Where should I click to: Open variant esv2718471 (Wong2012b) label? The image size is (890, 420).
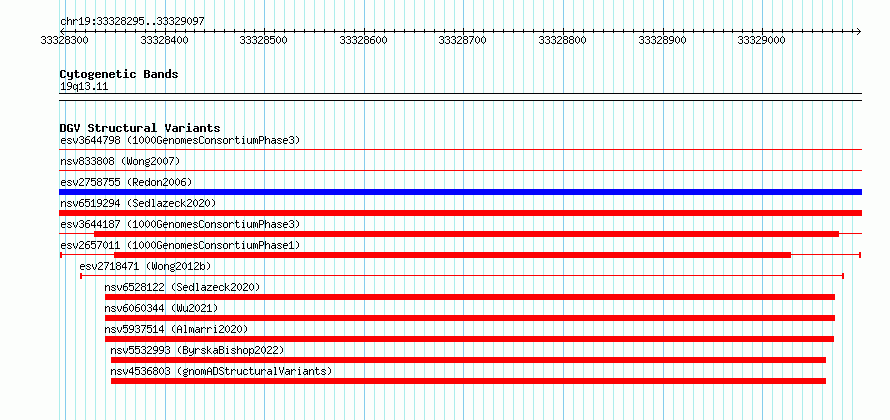(x=145, y=266)
